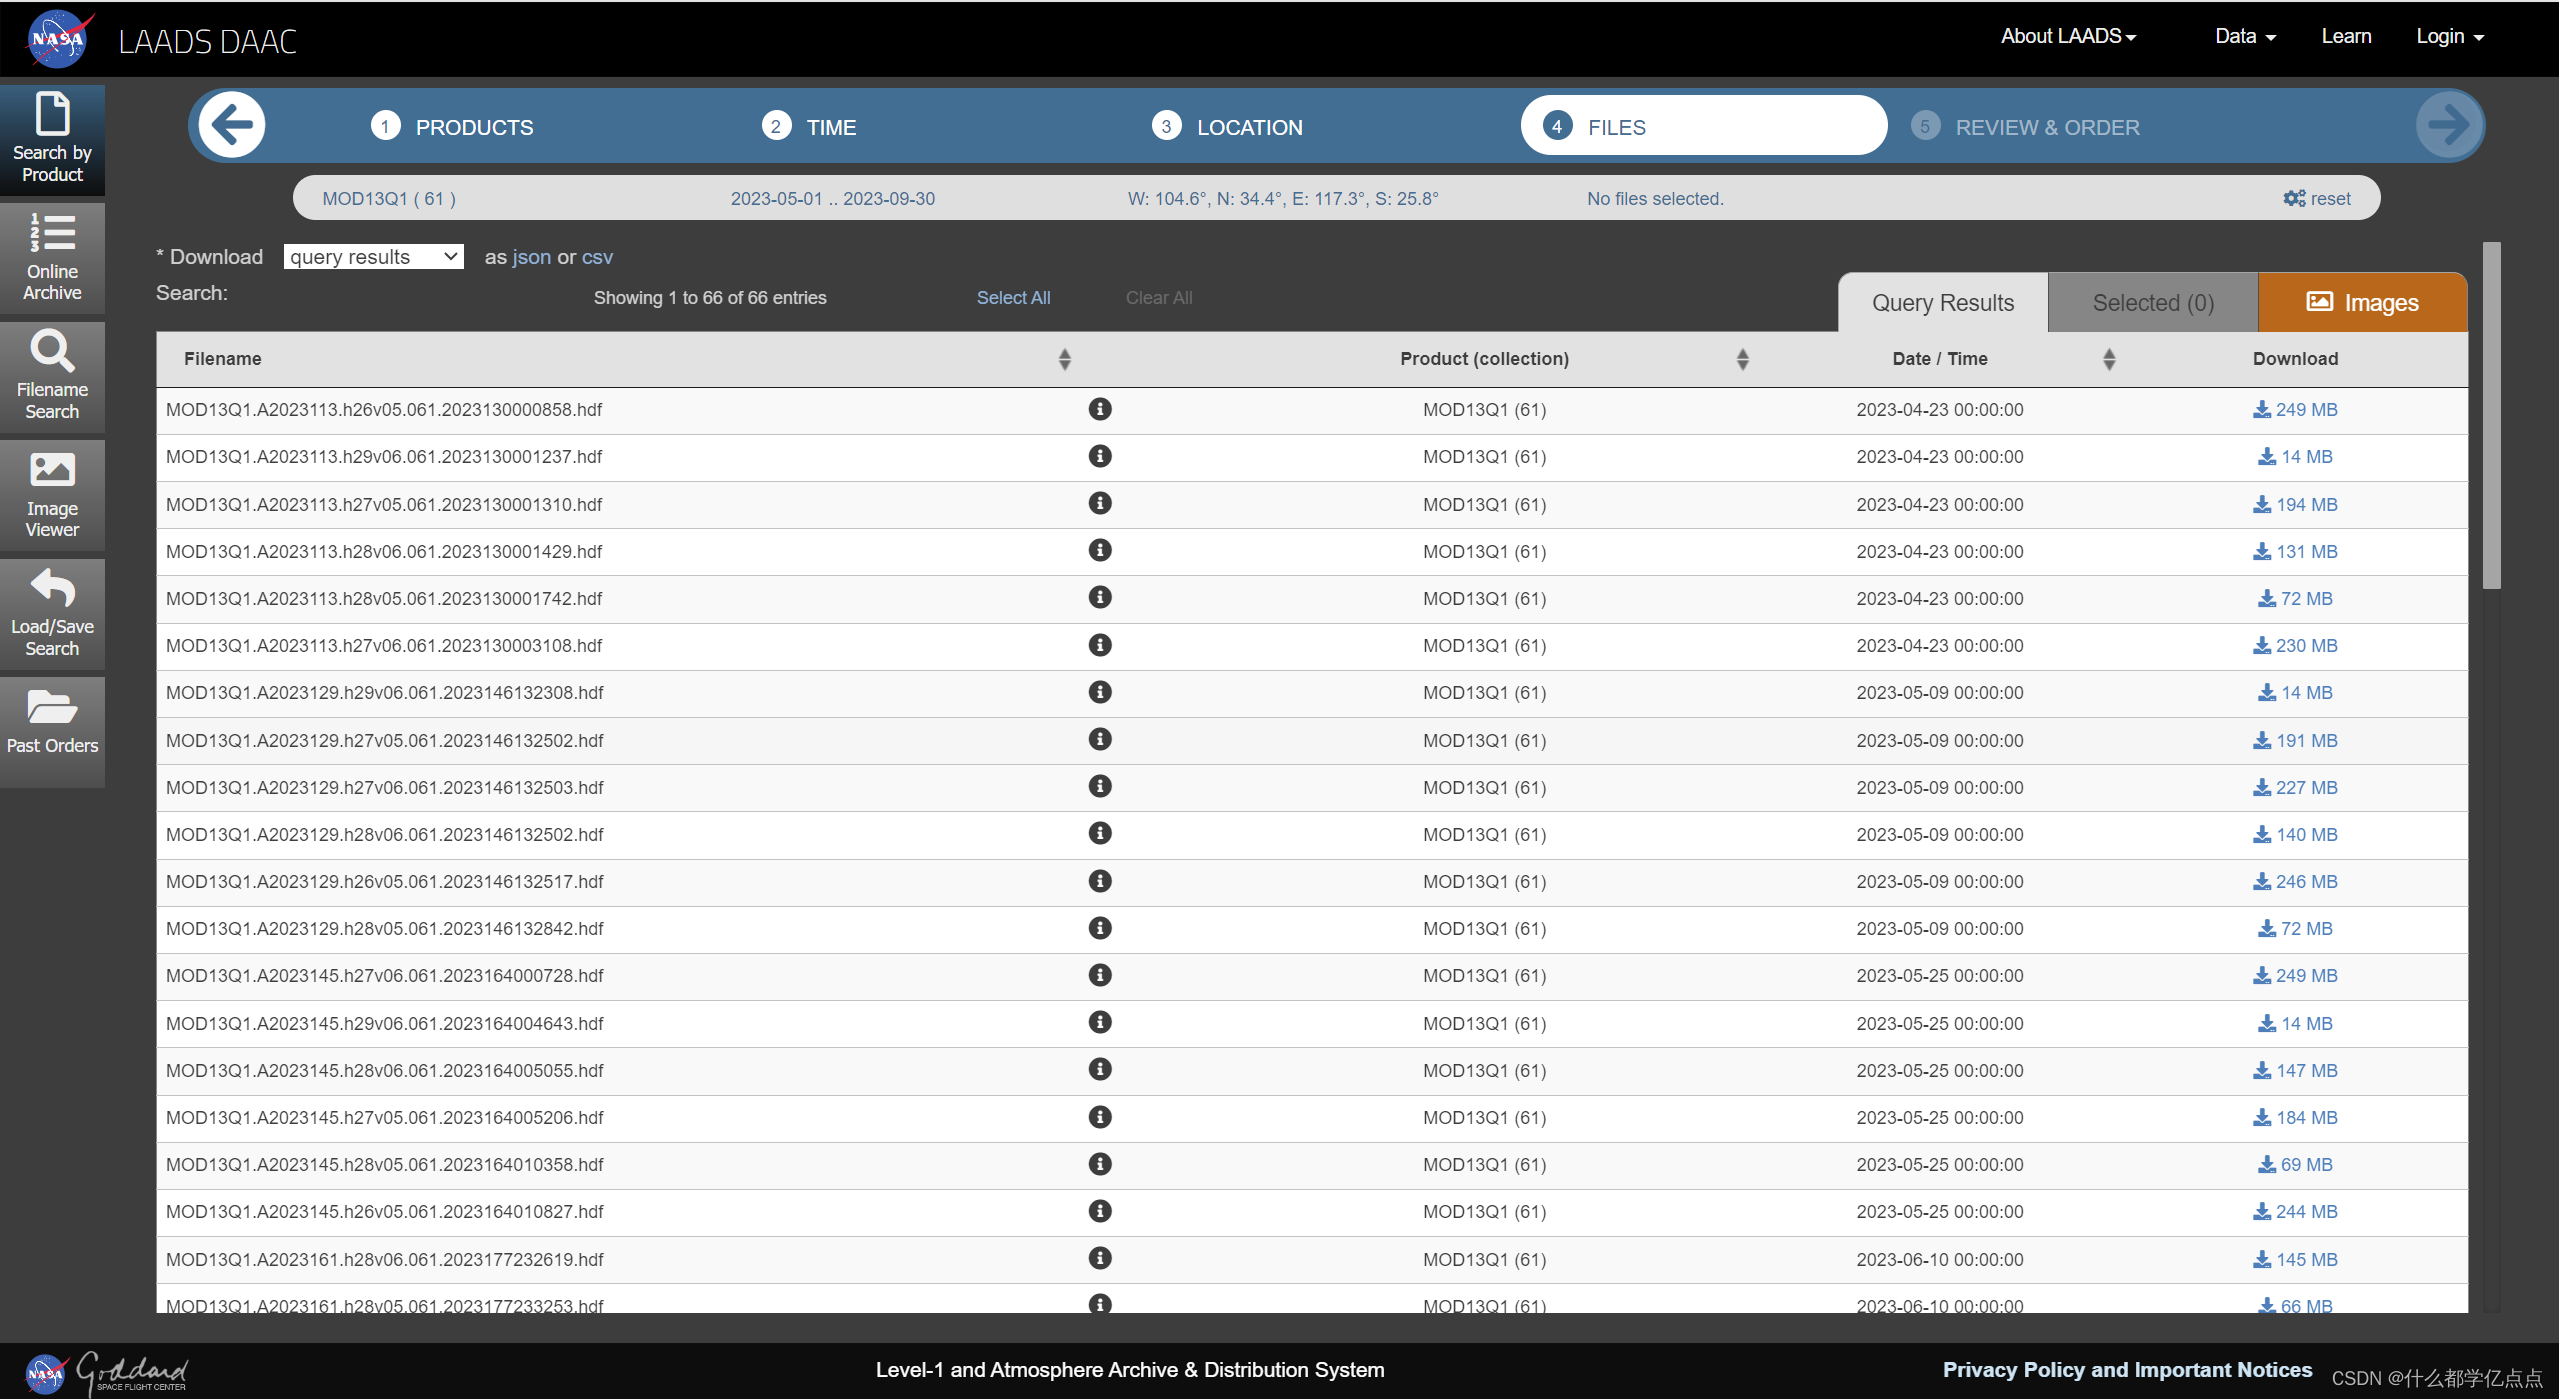The width and height of the screenshot is (2559, 1399).
Task: Switch to the Images tab
Action: click(x=2362, y=302)
